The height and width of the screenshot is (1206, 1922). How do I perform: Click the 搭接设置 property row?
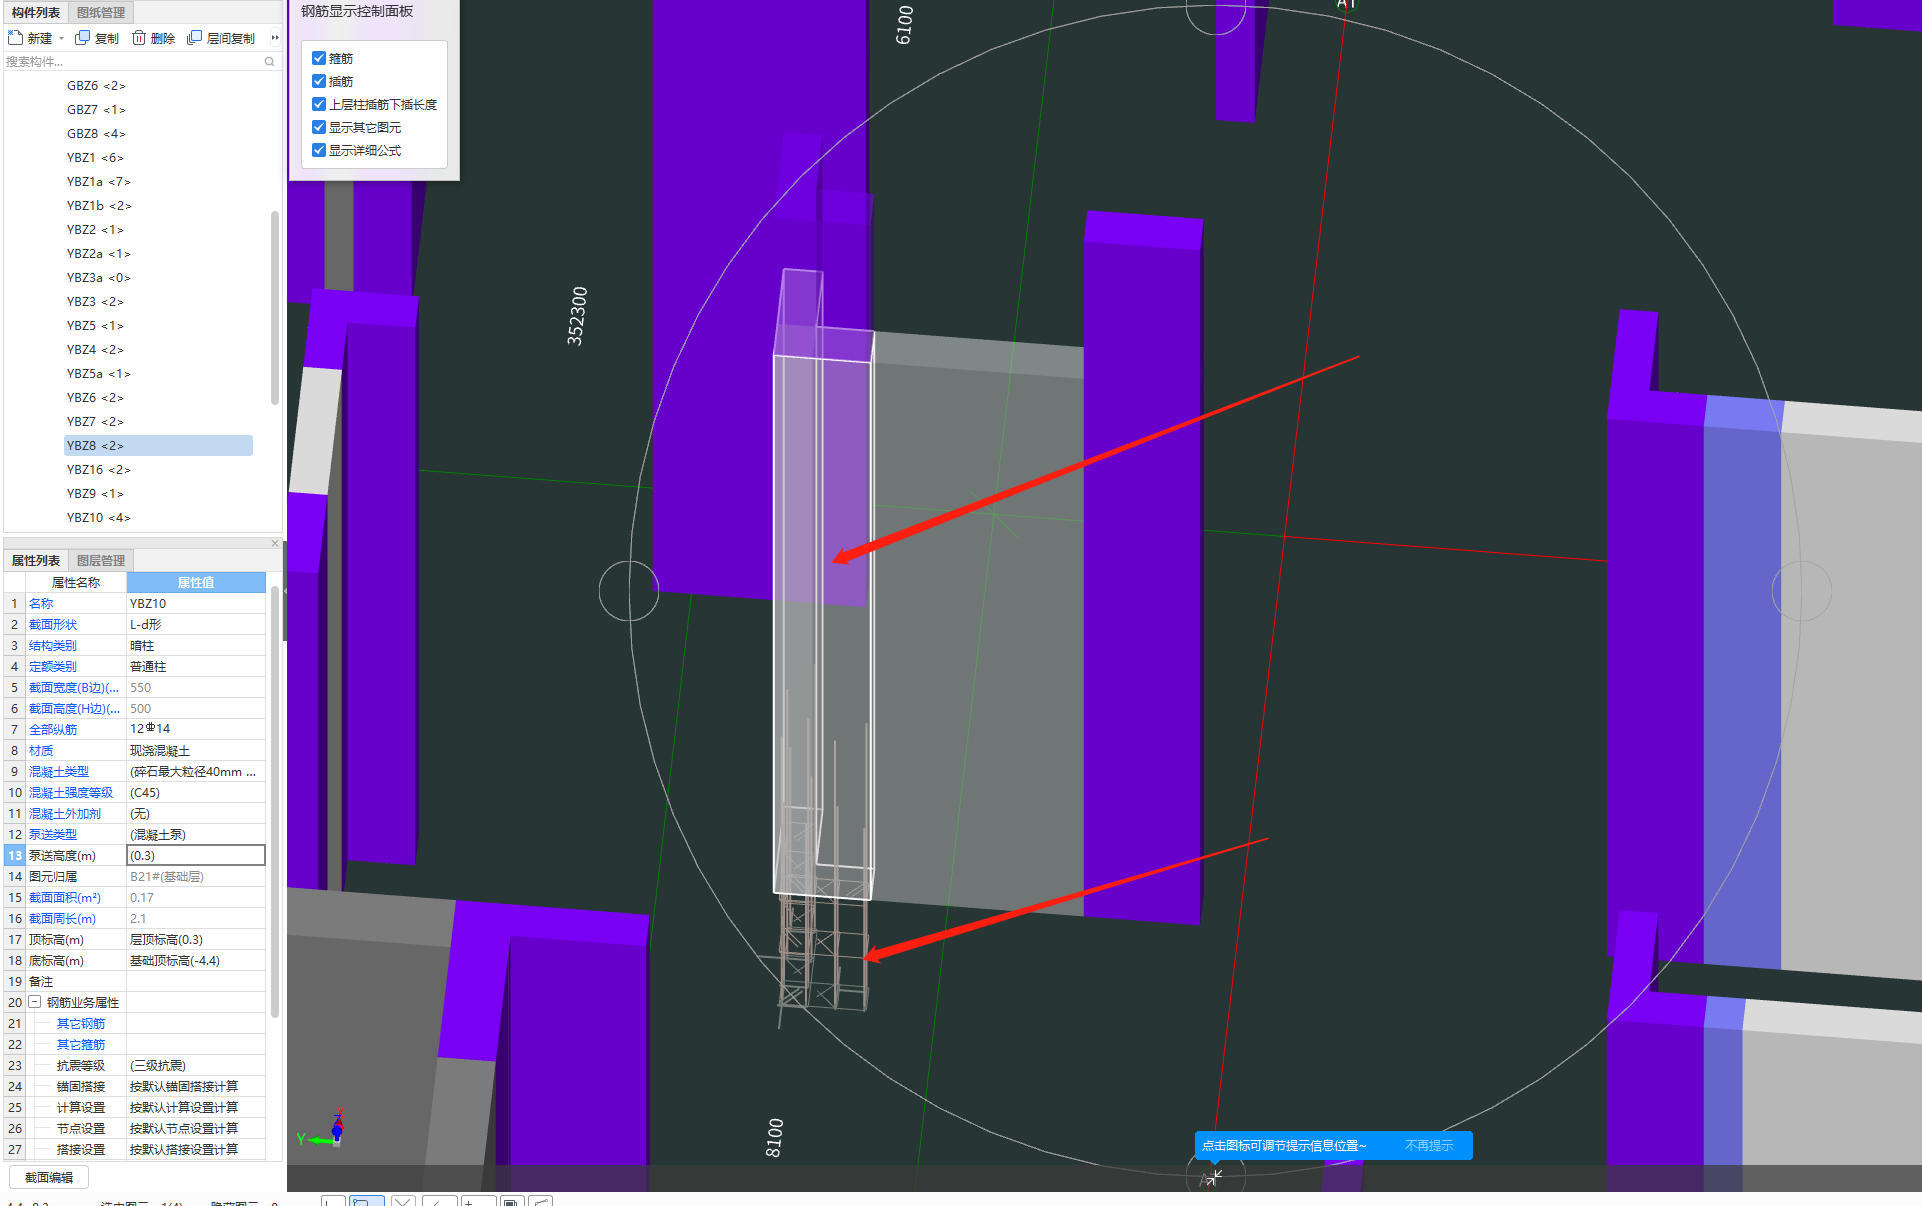point(135,1150)
